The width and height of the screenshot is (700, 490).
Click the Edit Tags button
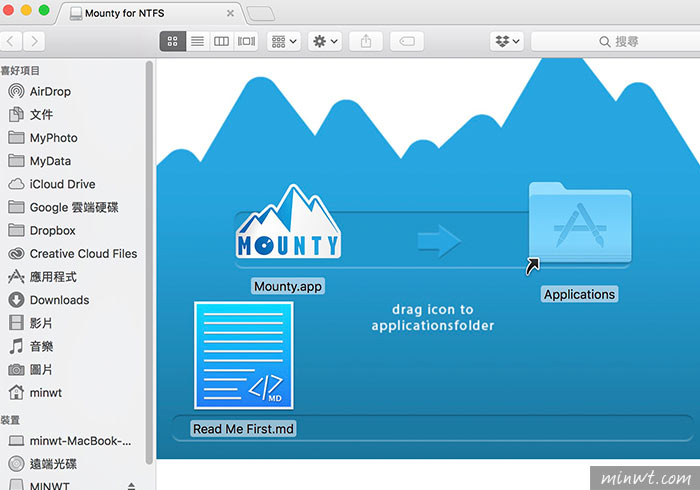tap(407, 42)
